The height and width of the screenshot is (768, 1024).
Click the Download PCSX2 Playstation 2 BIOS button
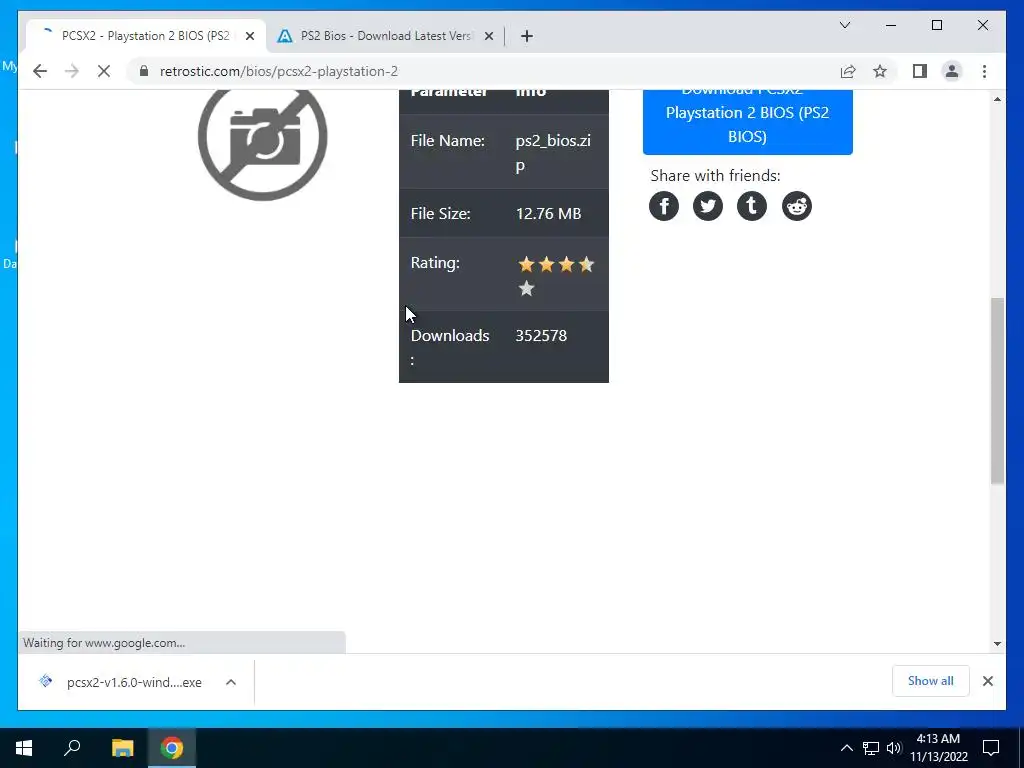pos(748,122)
